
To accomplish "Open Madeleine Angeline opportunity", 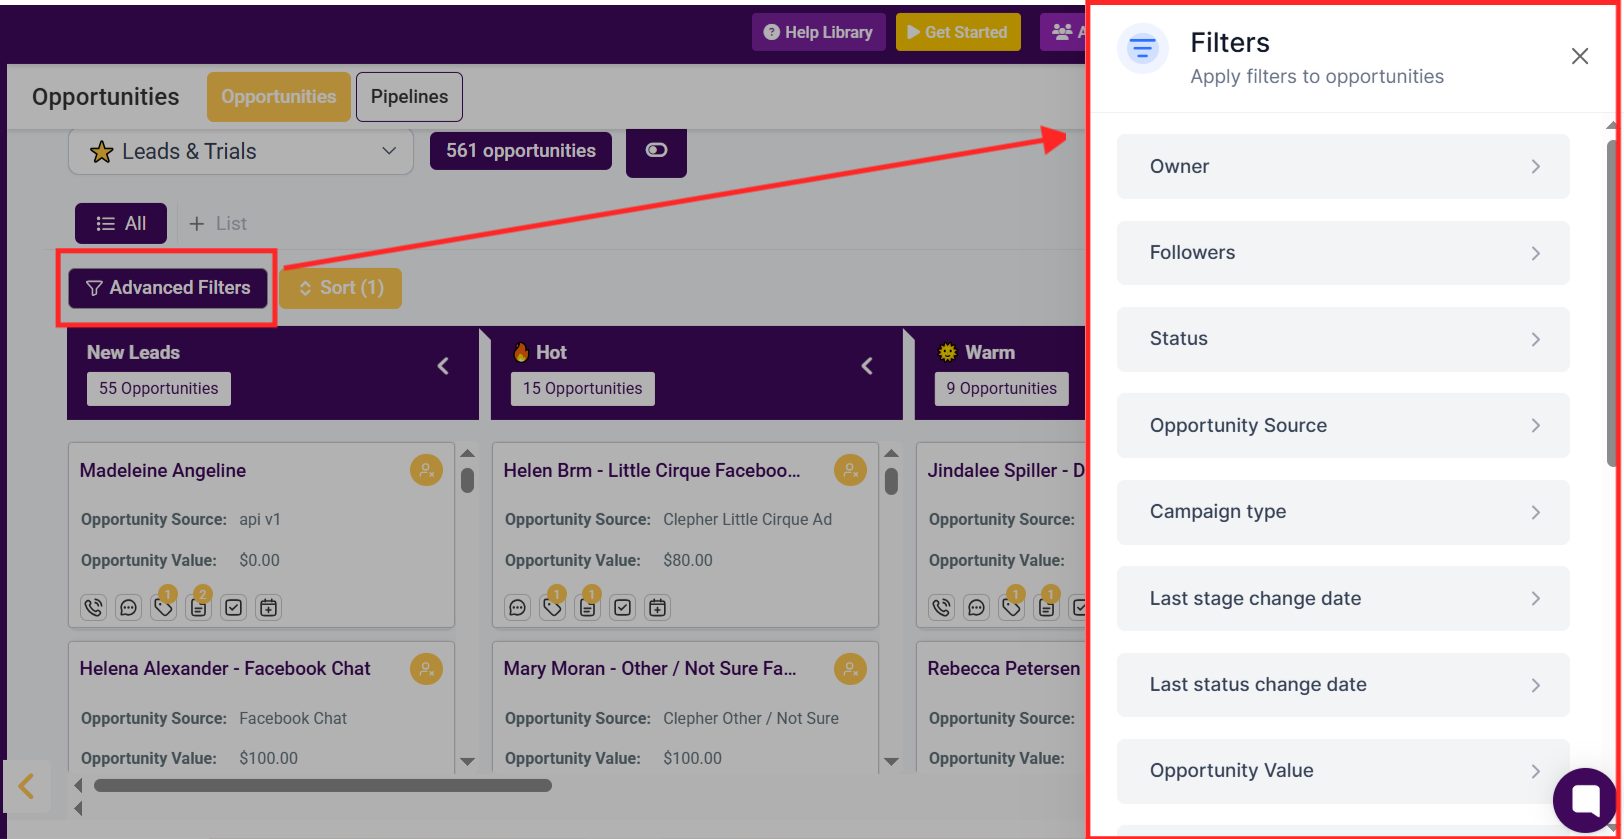I will coord(163,471).
